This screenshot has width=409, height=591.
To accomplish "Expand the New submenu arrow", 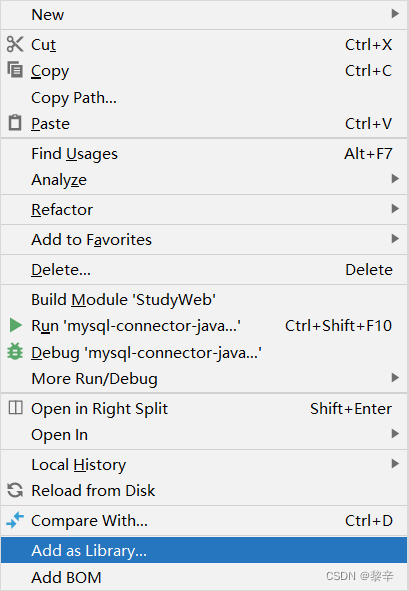I will click(x=395, y=14).
